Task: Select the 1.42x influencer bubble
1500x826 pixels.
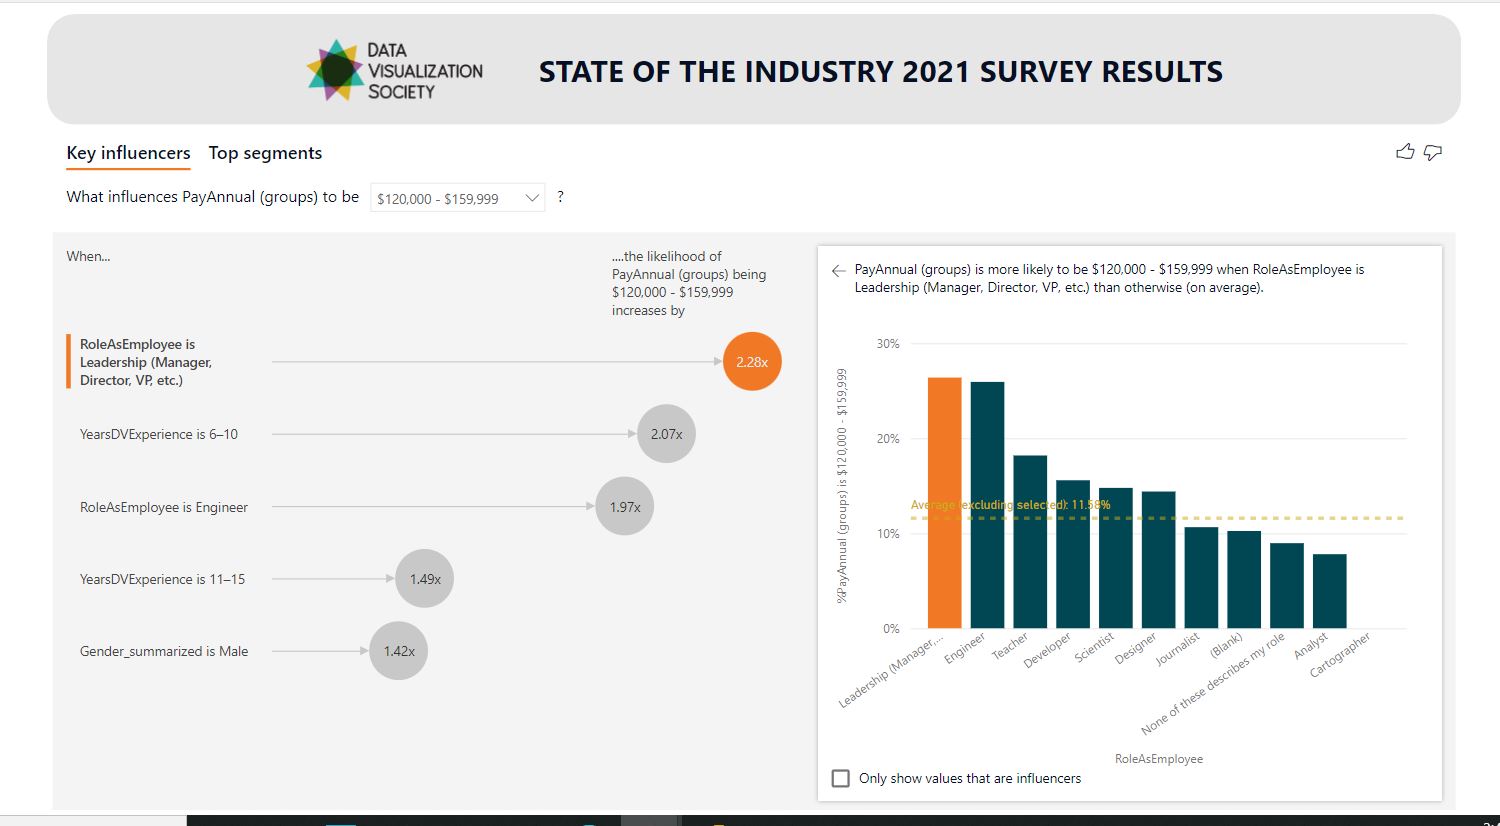Action: [x=399, y=651]
